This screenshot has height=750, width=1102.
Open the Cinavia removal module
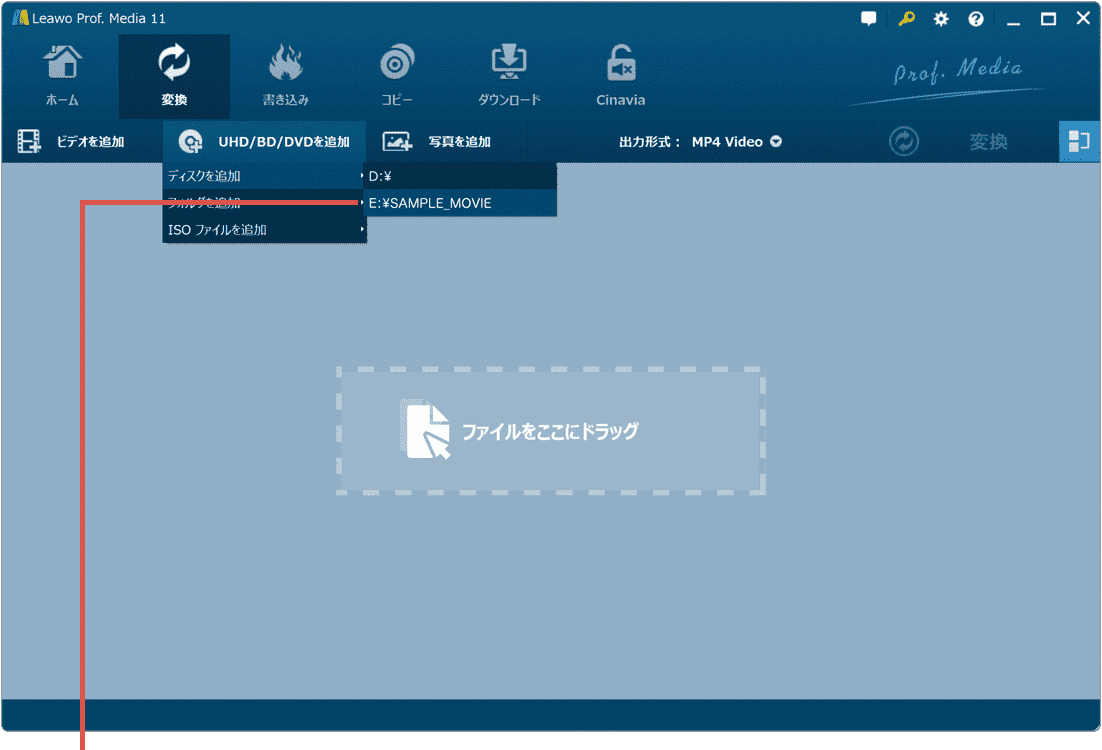[x=620, y=75]
